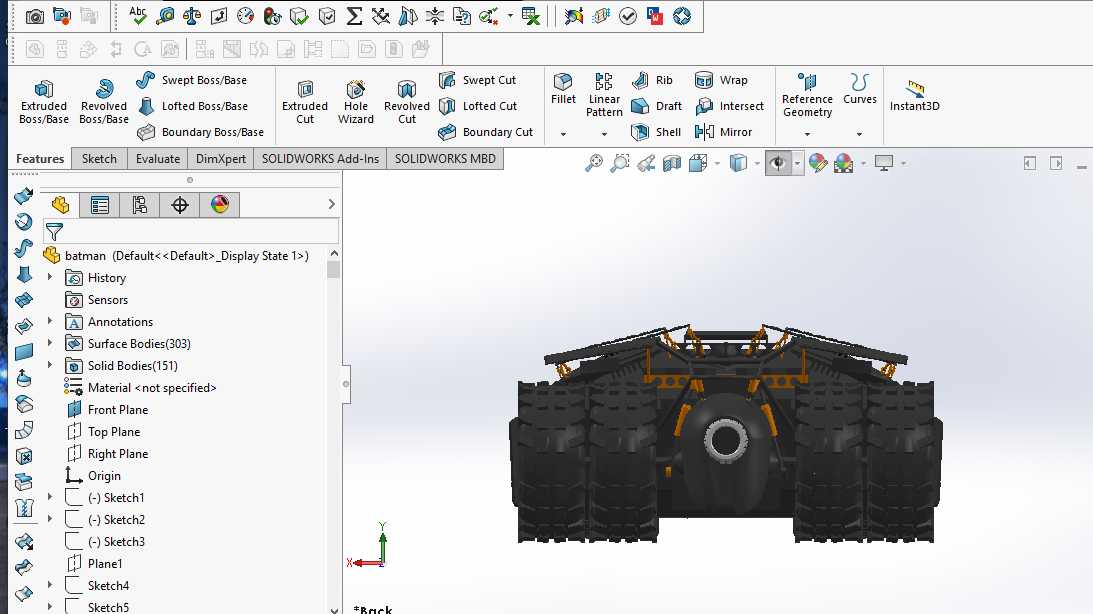Open Edit Appearance color ball icon
The width and height of the screenshot is (1093, 614).
pos(818,163)
